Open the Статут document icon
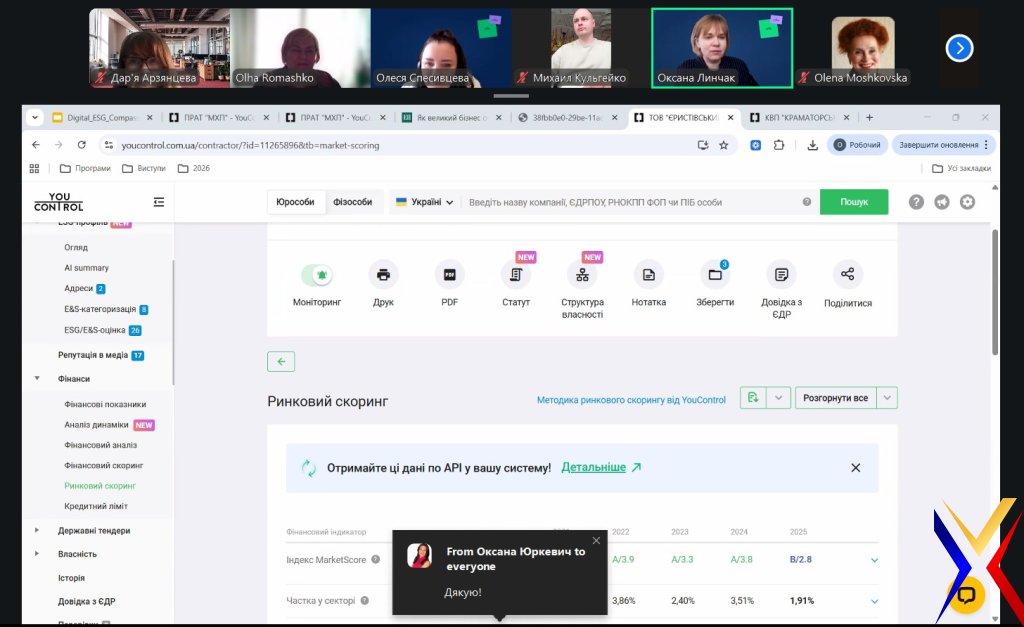This screenshot has height=627, width=1024. click(x=516, y=275)
